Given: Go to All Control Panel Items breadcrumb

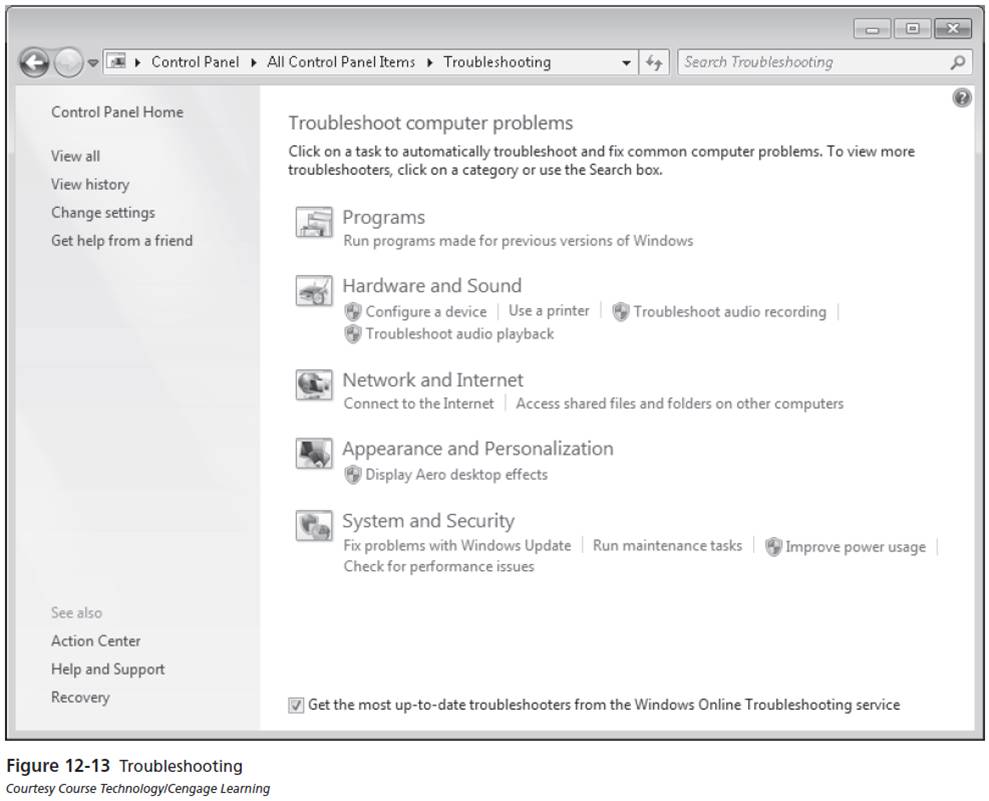Looking at the screenshot, I should (341, 62).
